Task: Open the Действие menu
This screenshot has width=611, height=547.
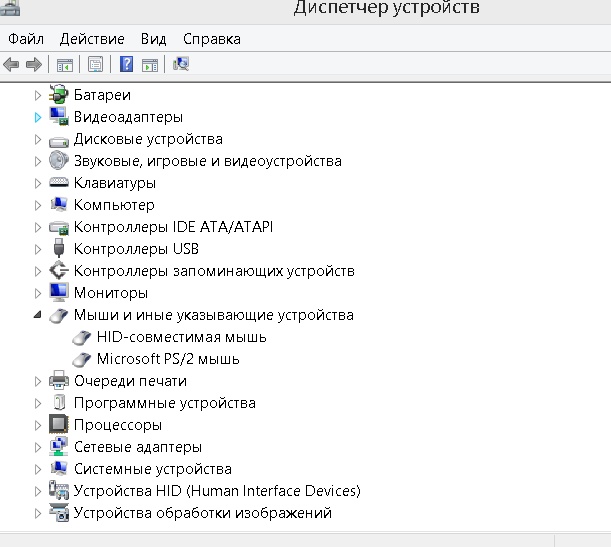Action: [x=92, y=39]
